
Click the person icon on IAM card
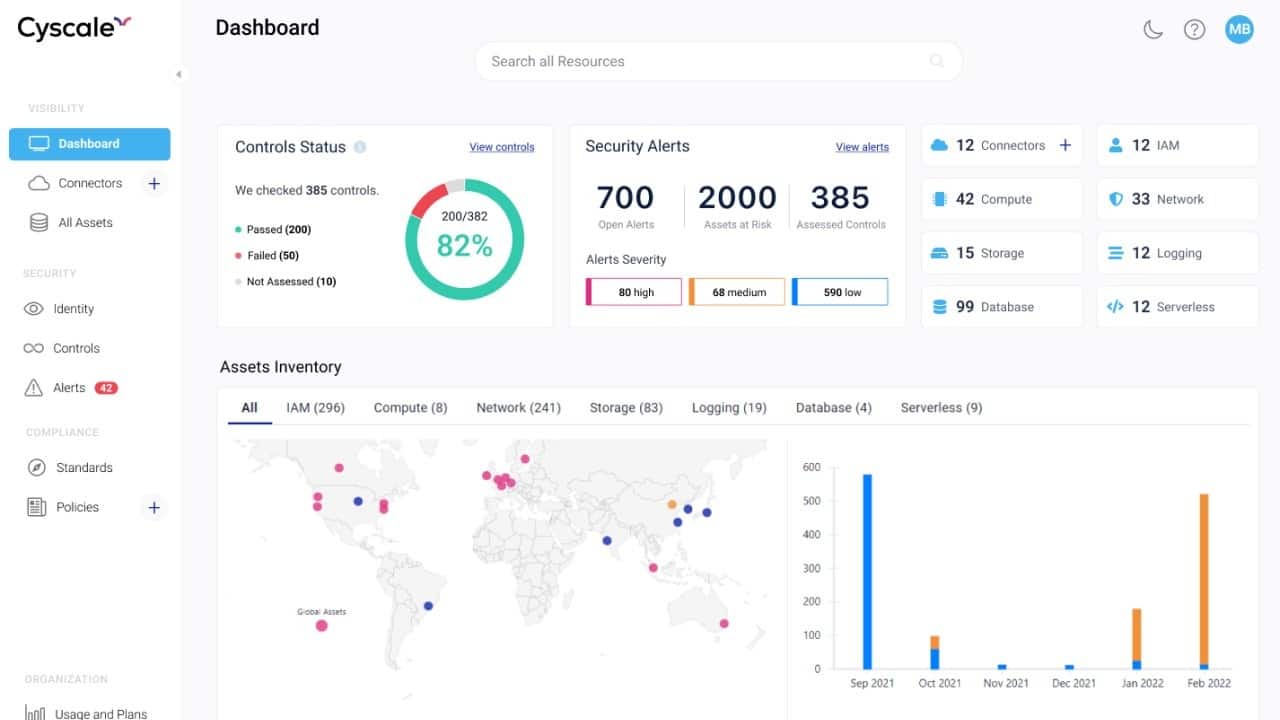click(1116, 145)
